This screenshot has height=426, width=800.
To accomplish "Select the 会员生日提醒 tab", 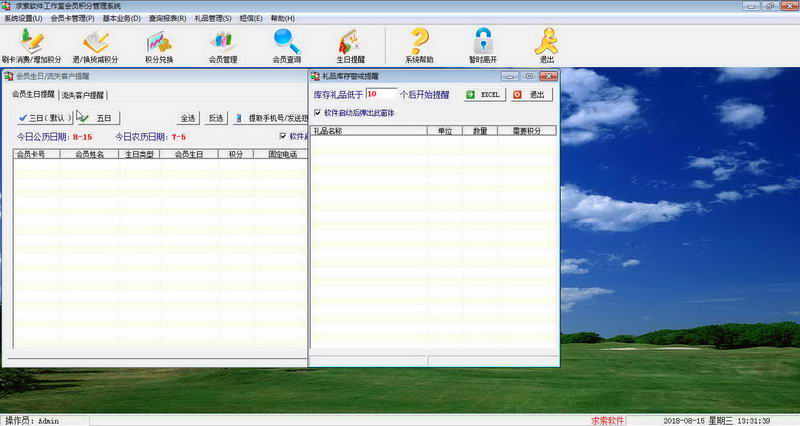I will [x=33, y=94].
